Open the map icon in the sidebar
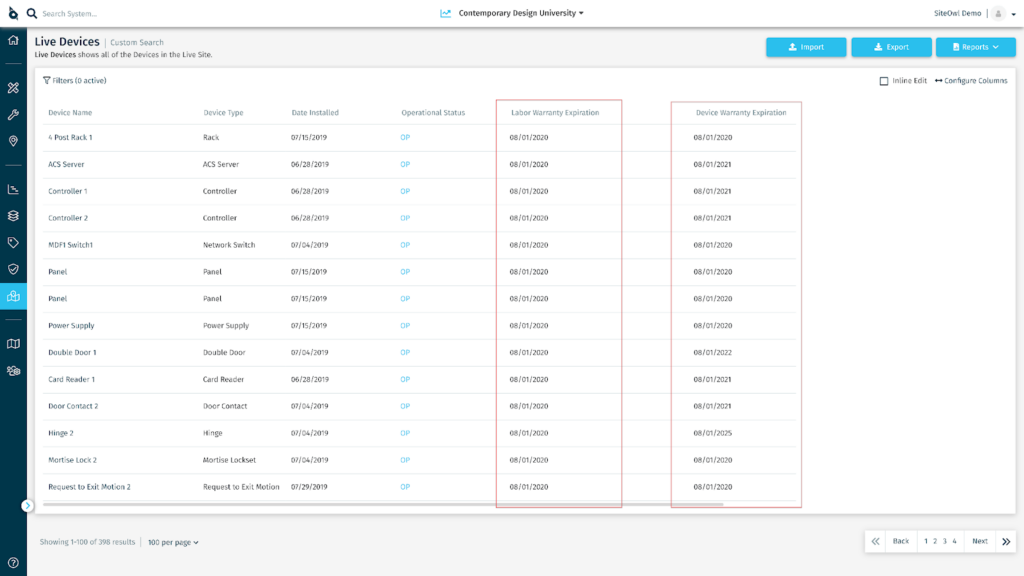Image resolution: width=1024 pixels, height=576 pixels. point(11,341)
